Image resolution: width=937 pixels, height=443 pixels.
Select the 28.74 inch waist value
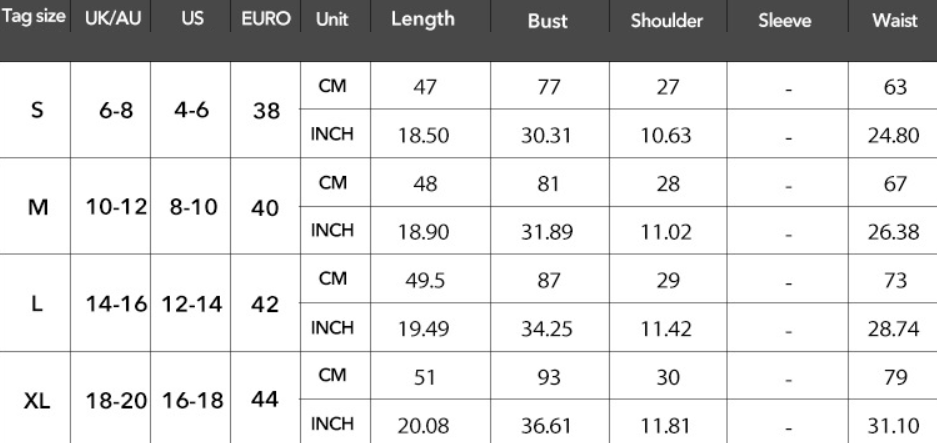(895, 327)
